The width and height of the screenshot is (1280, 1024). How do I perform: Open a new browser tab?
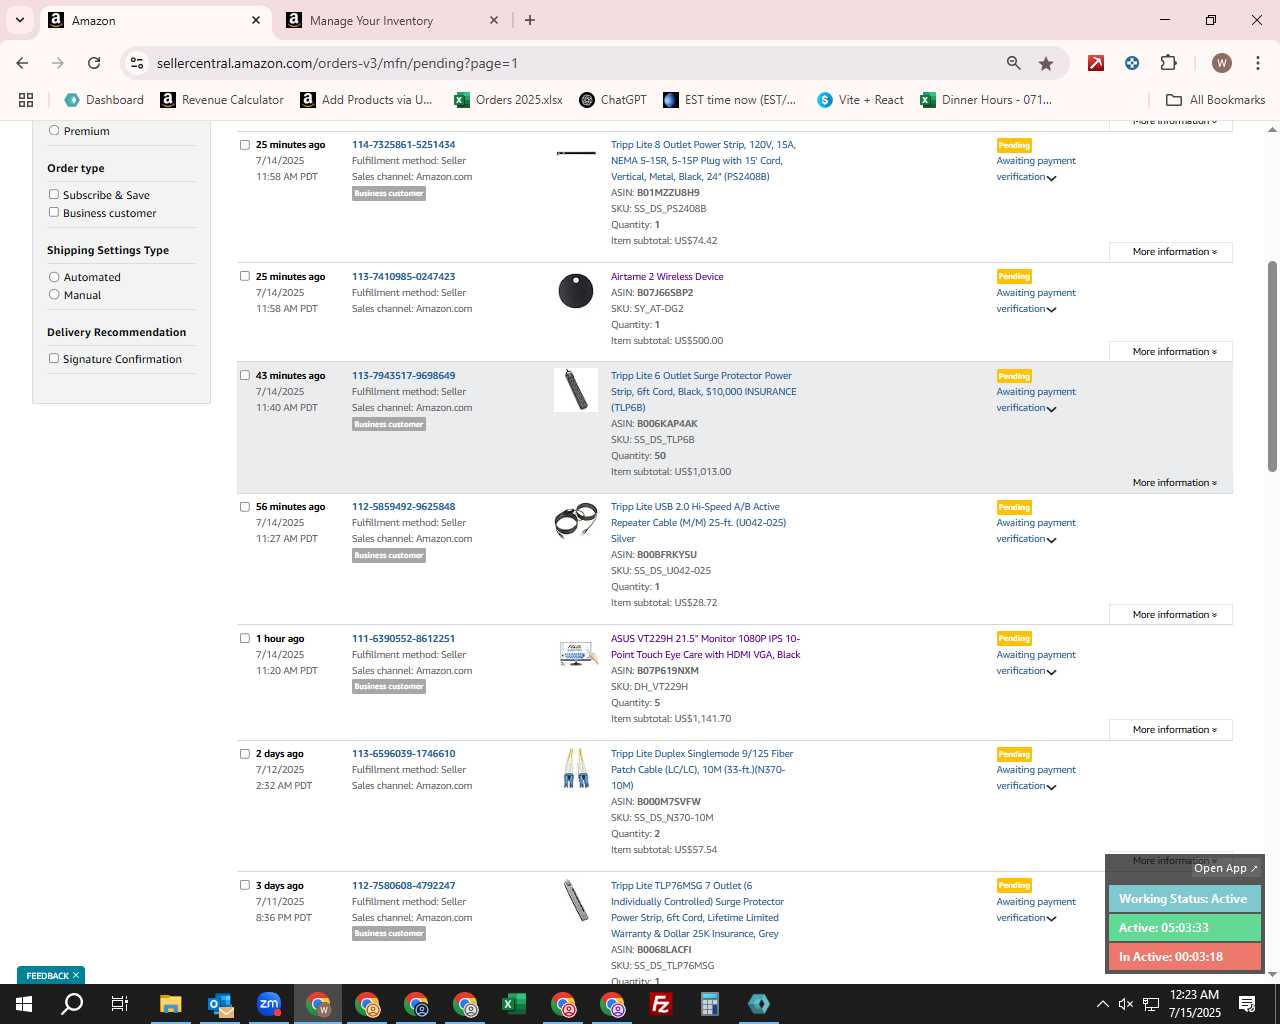pos(530,20)
